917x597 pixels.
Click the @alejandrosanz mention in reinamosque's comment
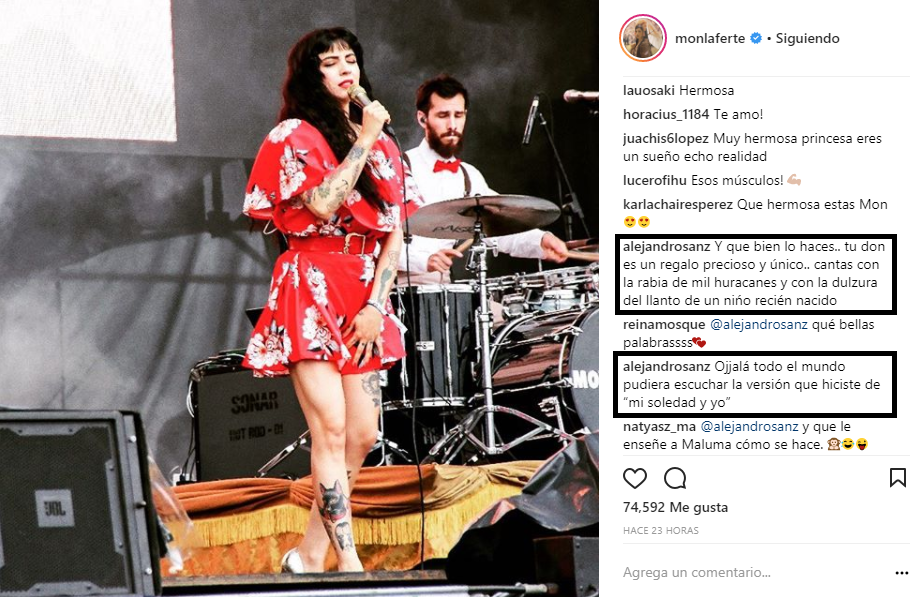pyautogui.click(x=759, y=325)
